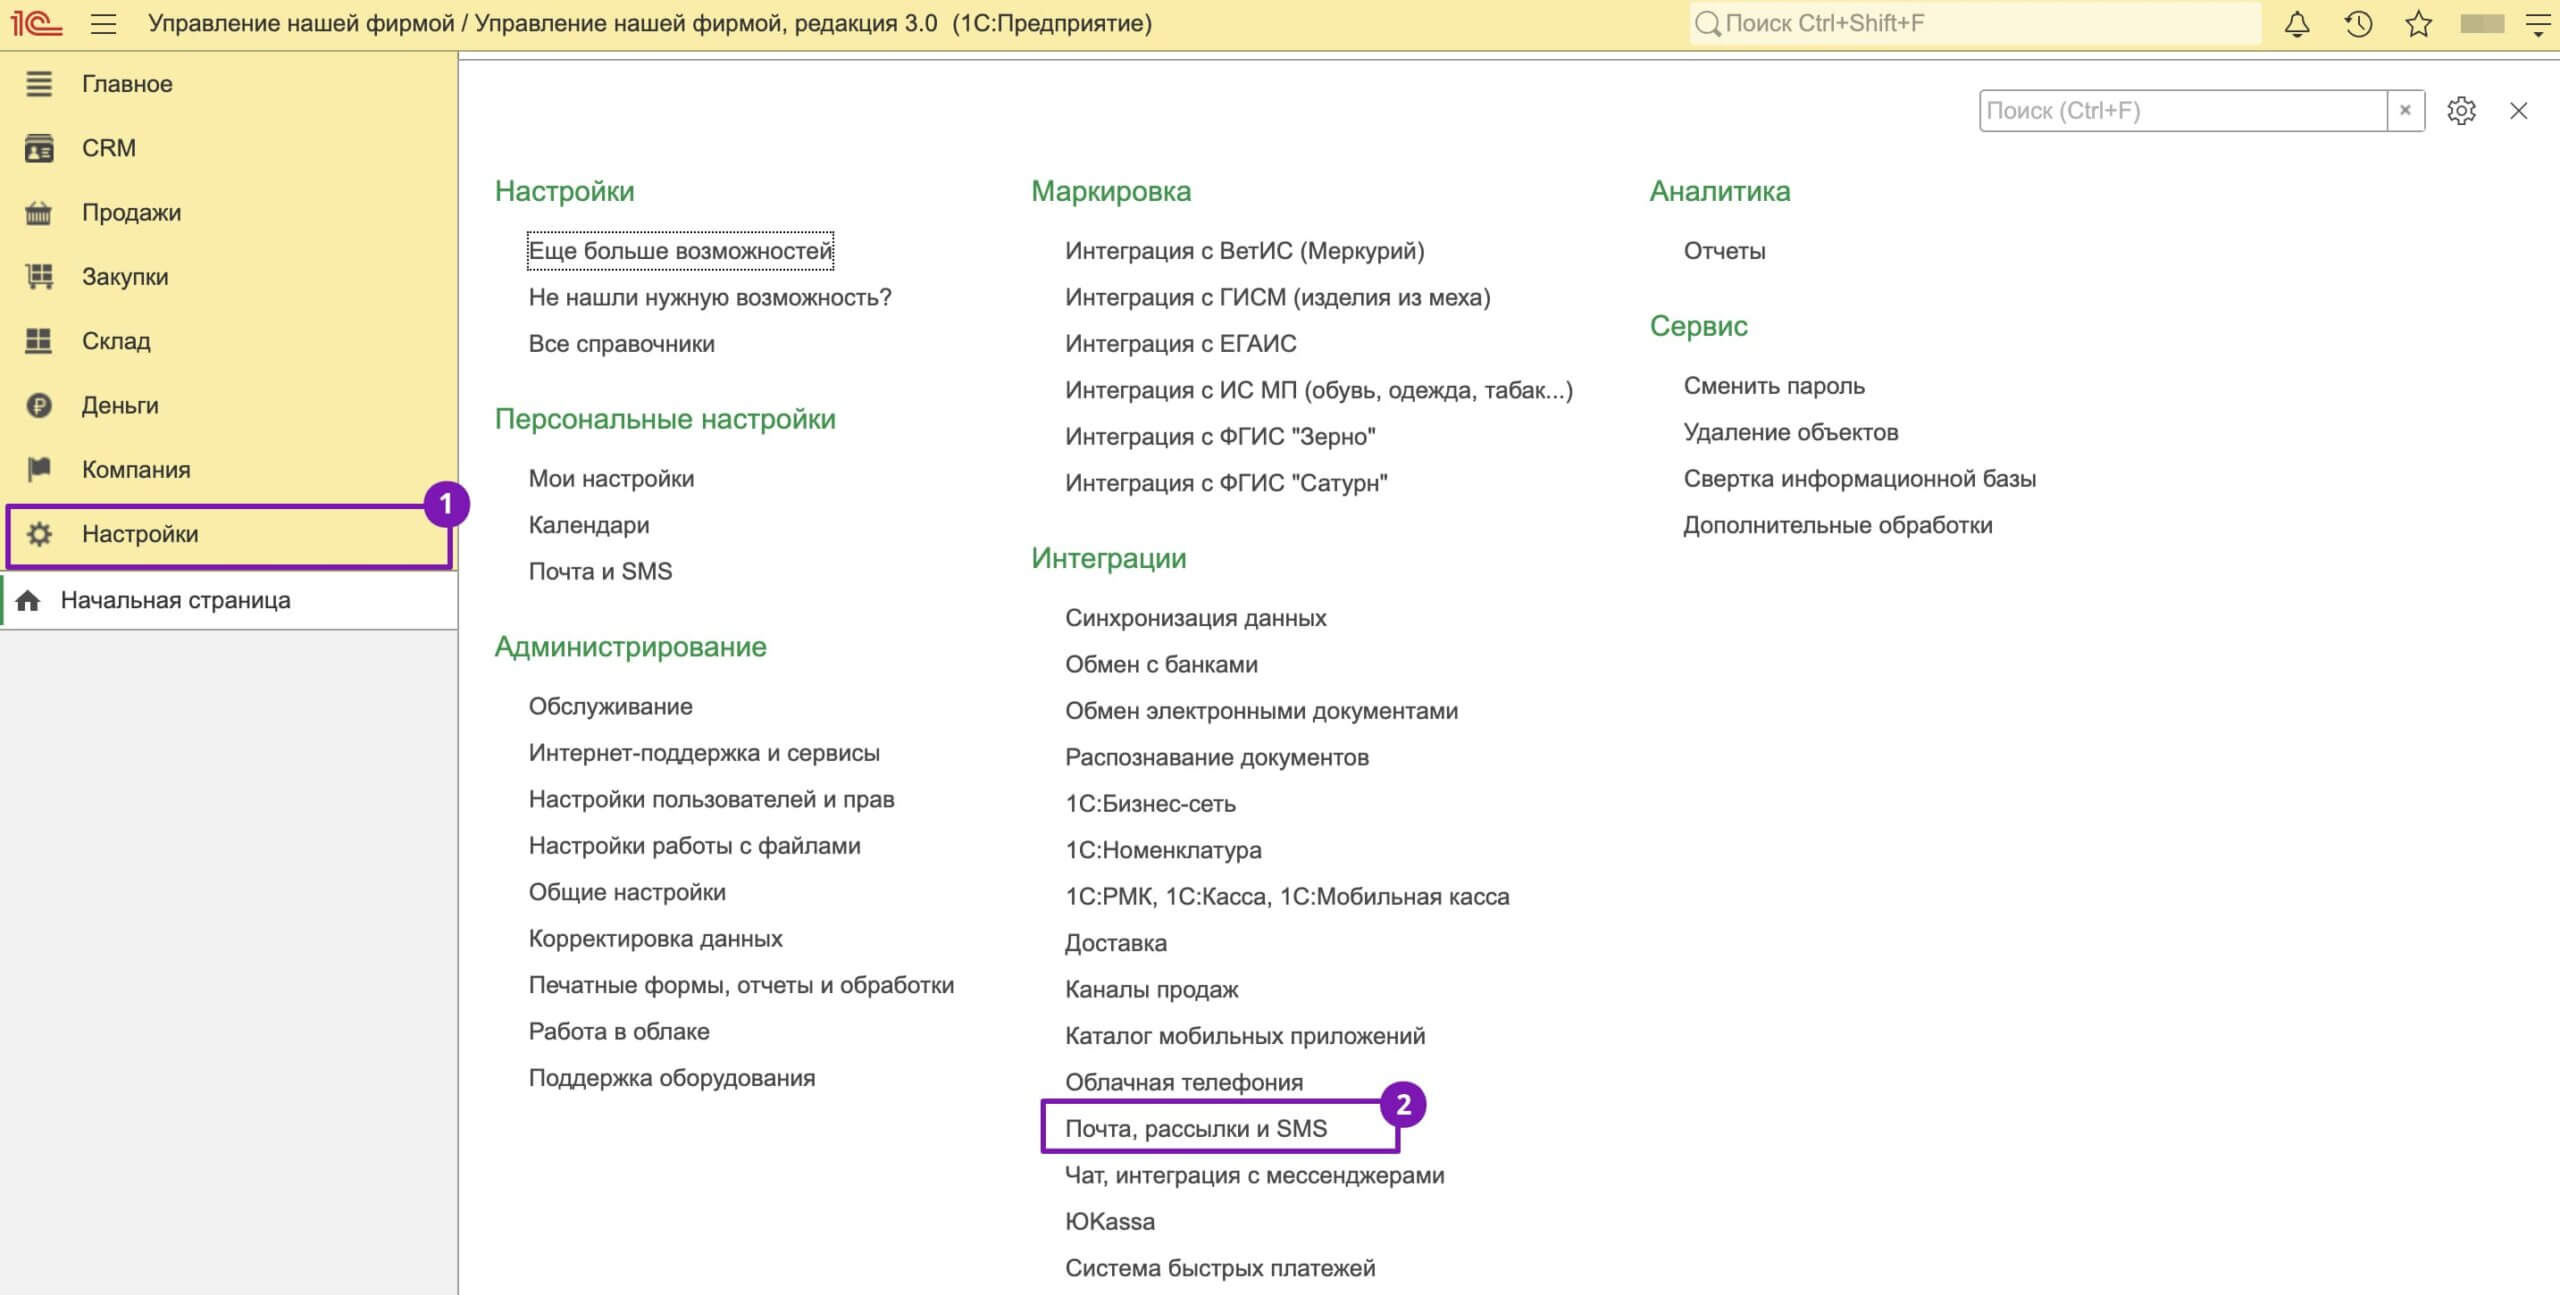
Task: Open Почта, рассылки и SMS
Action: click(x=1196, y=1129)
